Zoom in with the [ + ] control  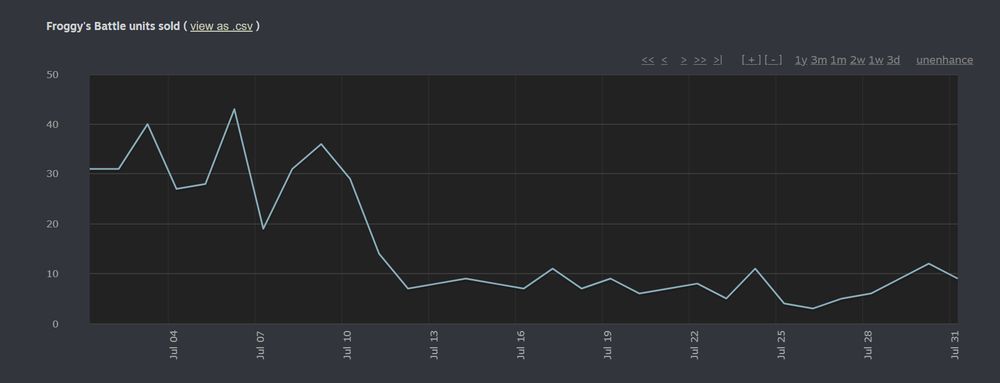(751, 60)
